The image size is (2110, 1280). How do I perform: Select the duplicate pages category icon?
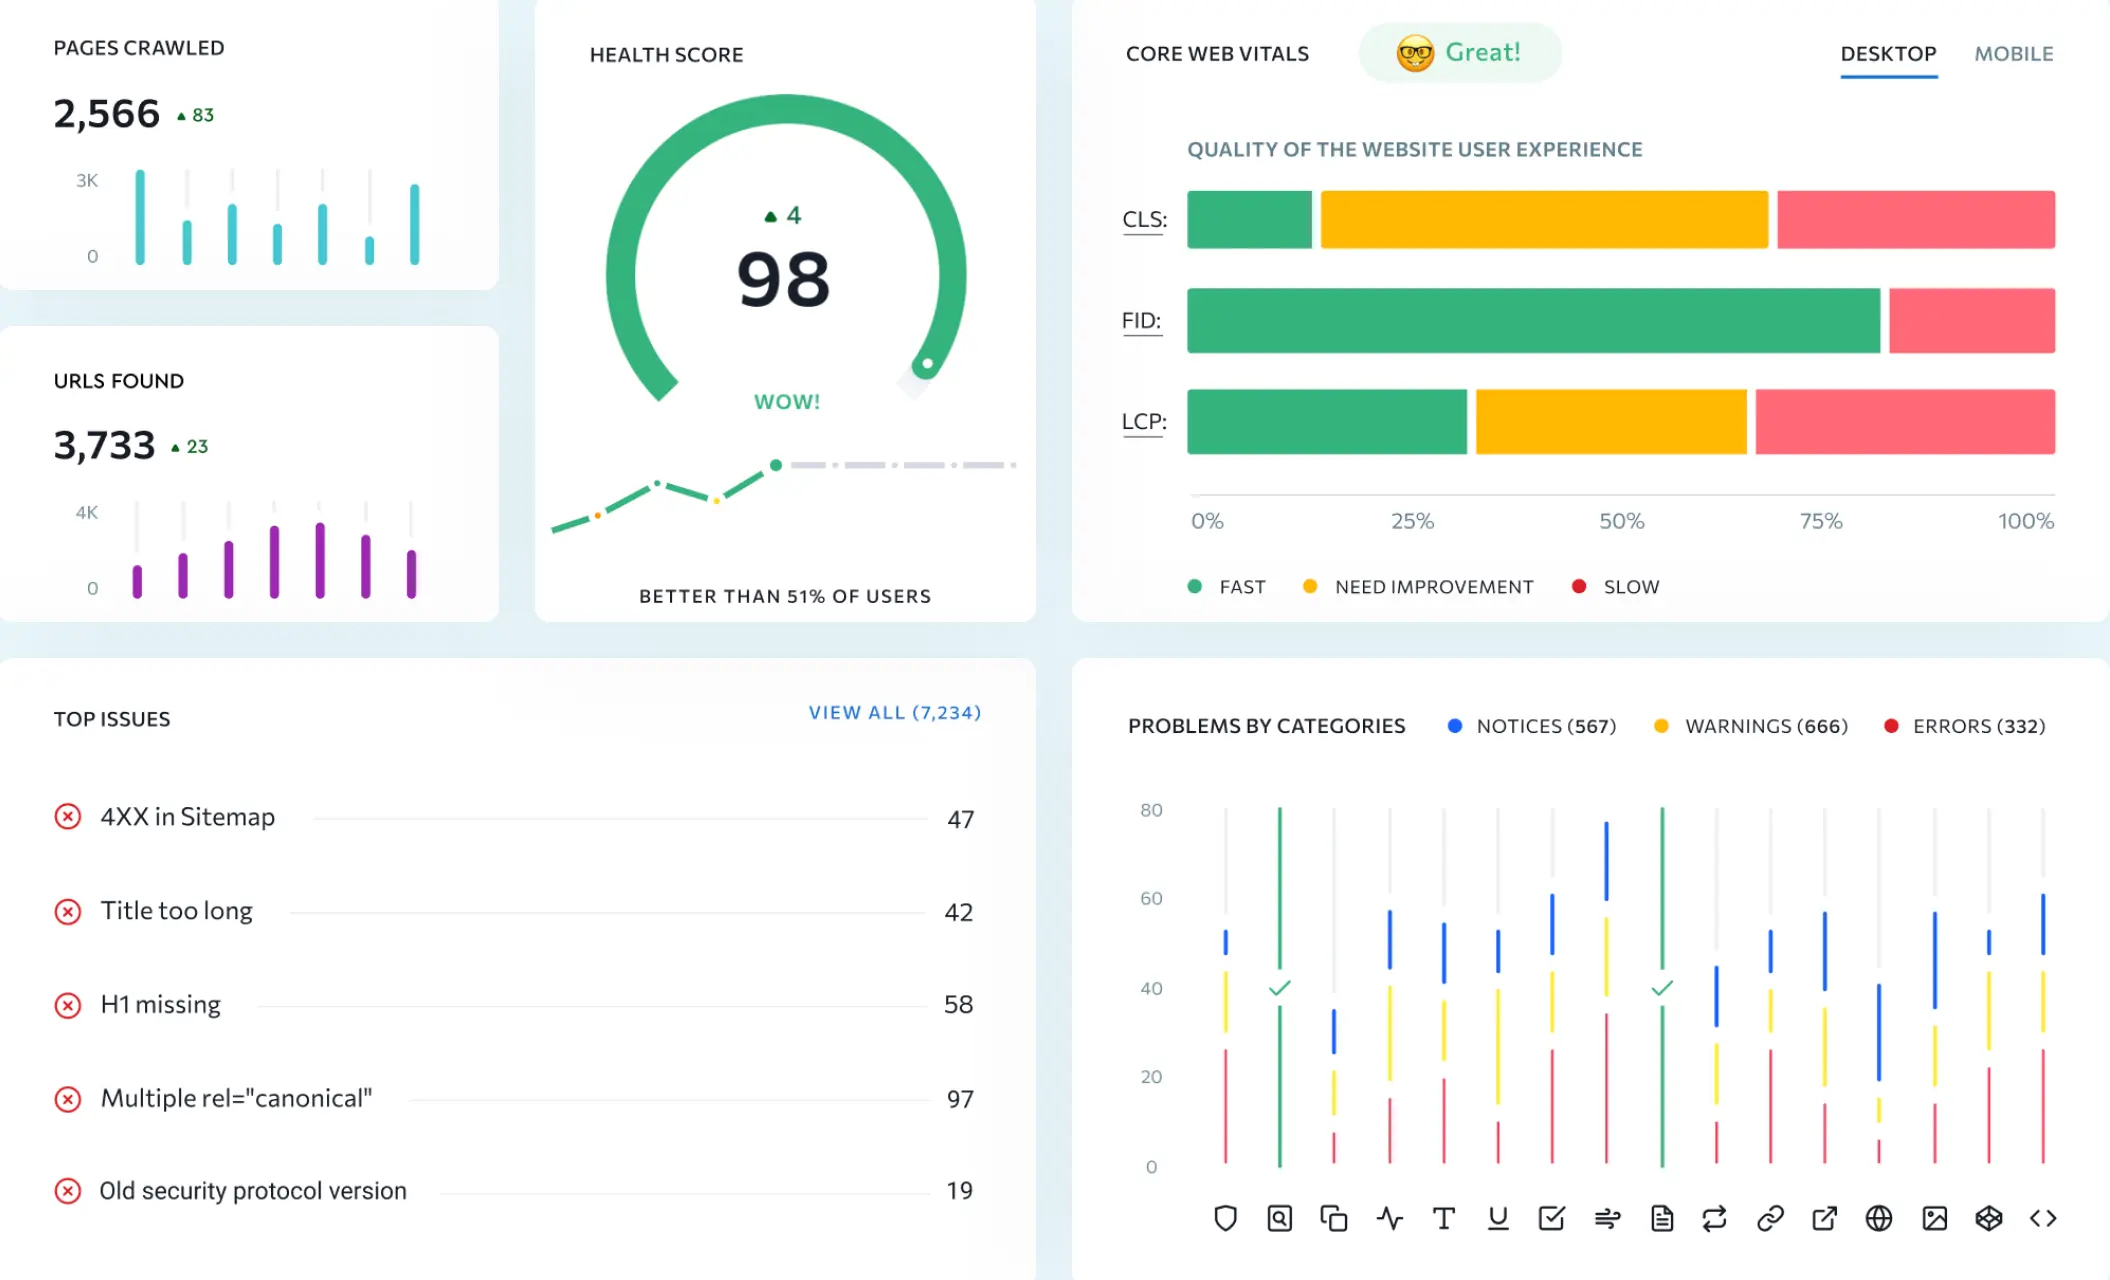pyautogui.click(x=1333, y=1218)
